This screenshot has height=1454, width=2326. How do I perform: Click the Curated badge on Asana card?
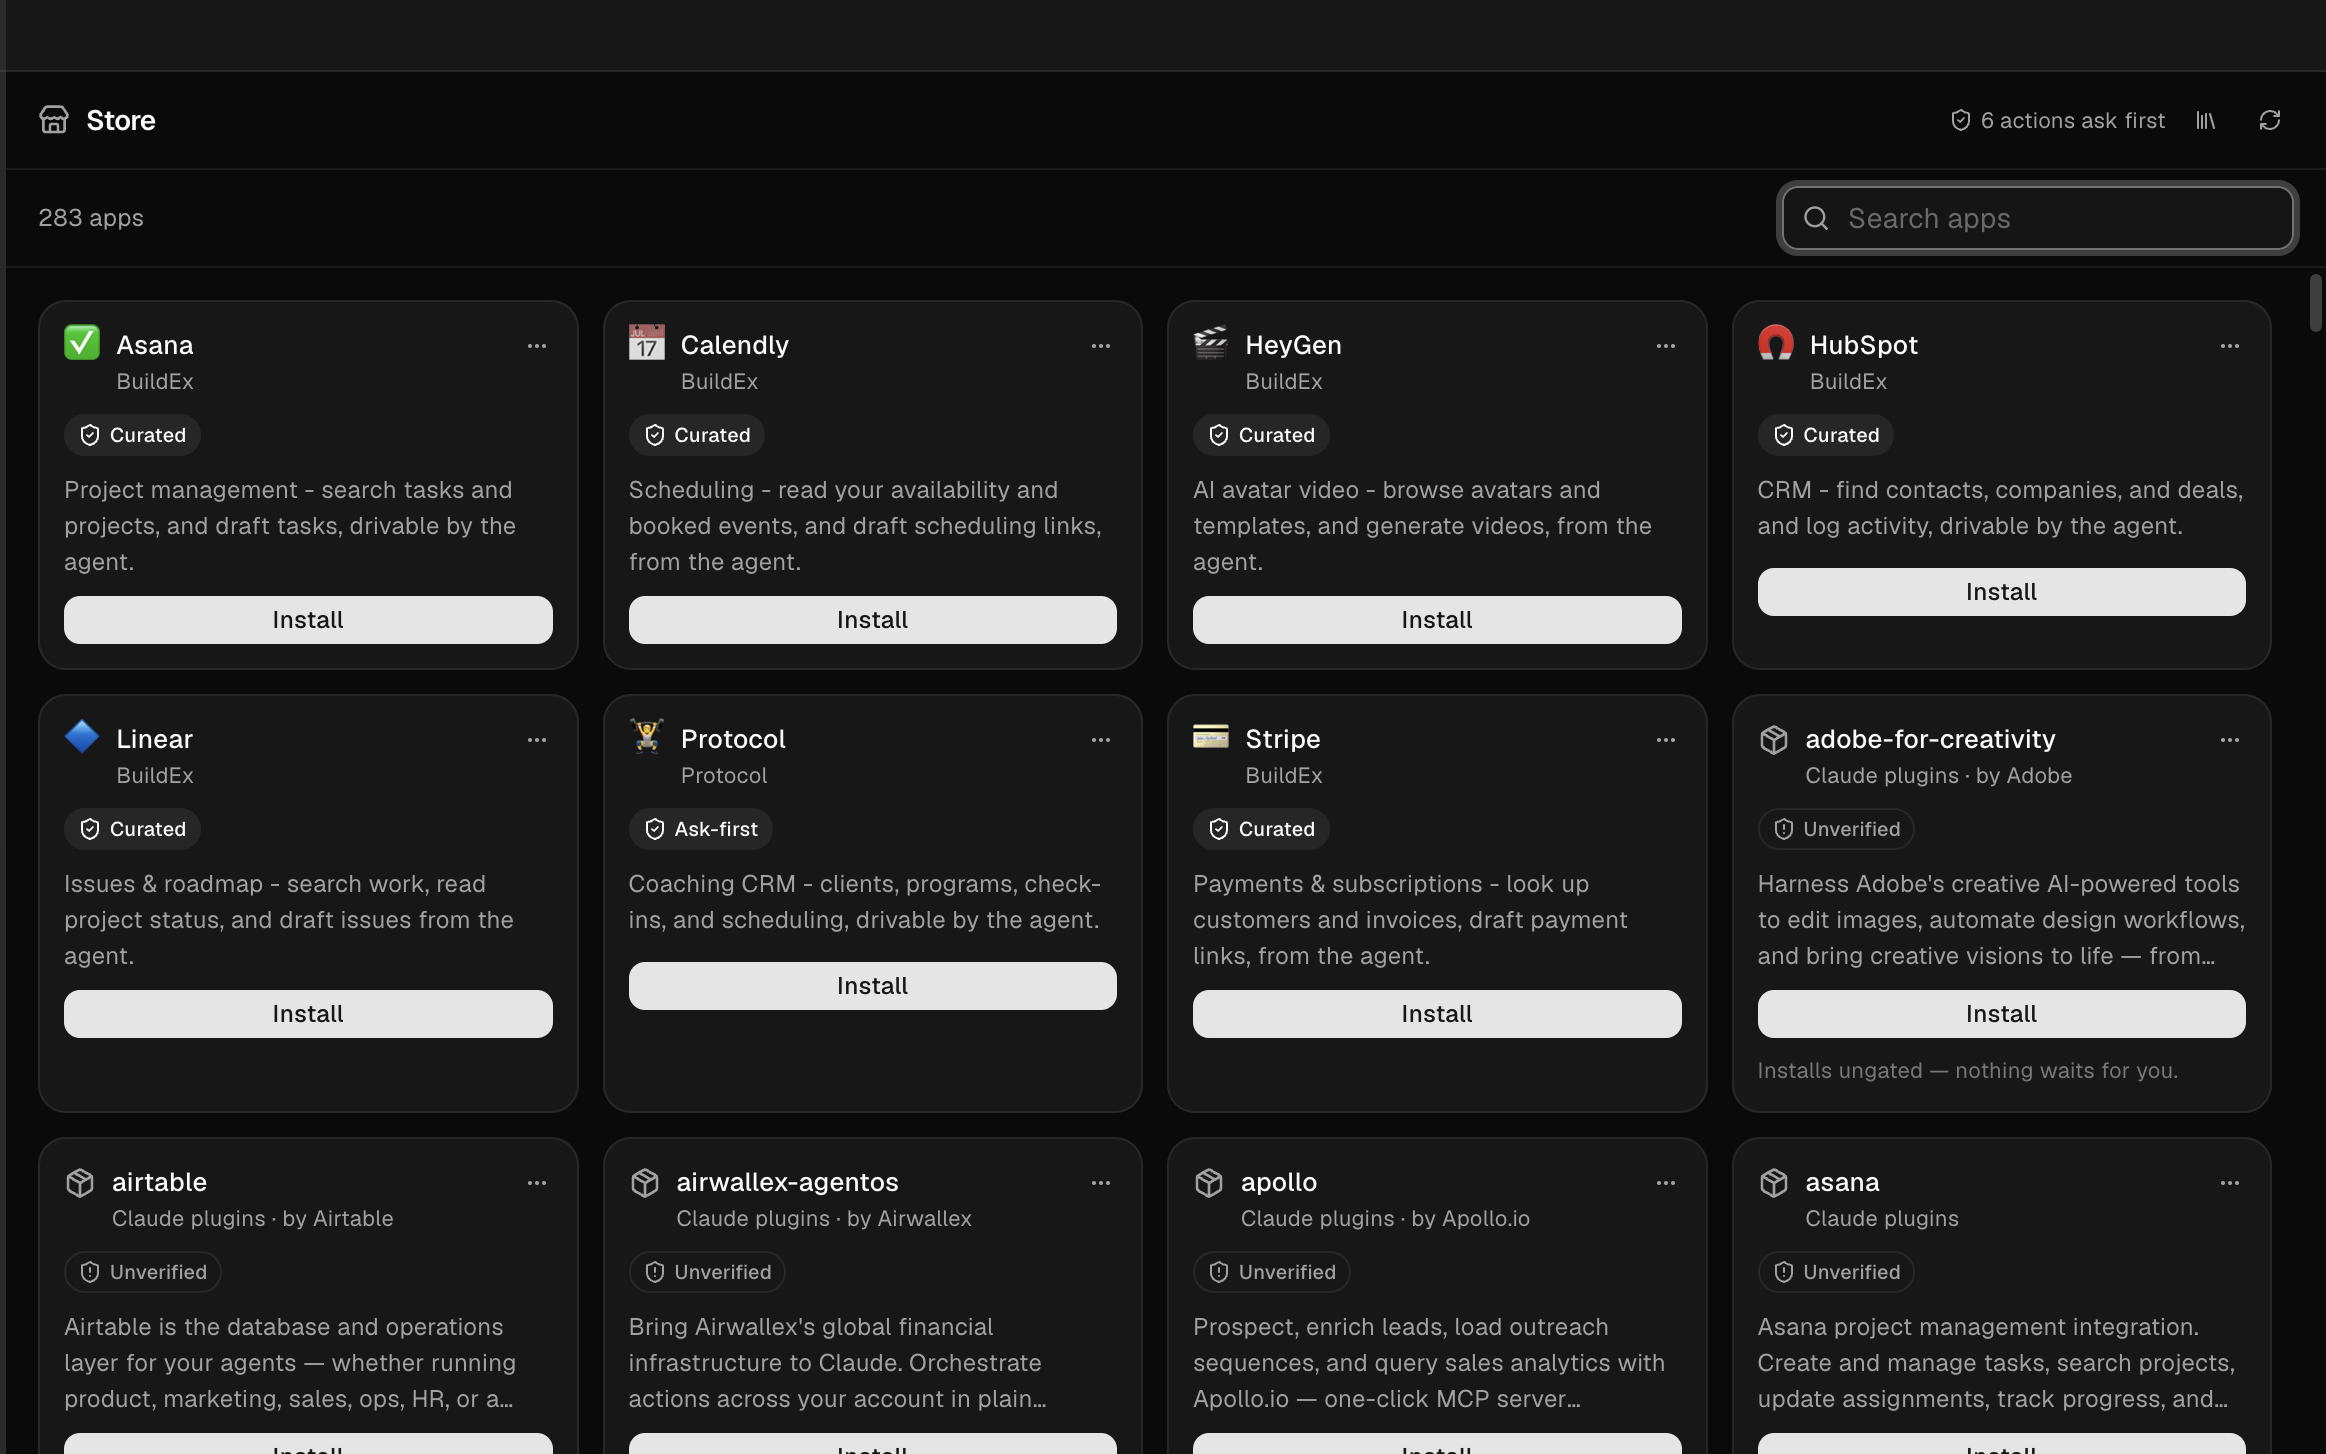click(x=133, y=435)
